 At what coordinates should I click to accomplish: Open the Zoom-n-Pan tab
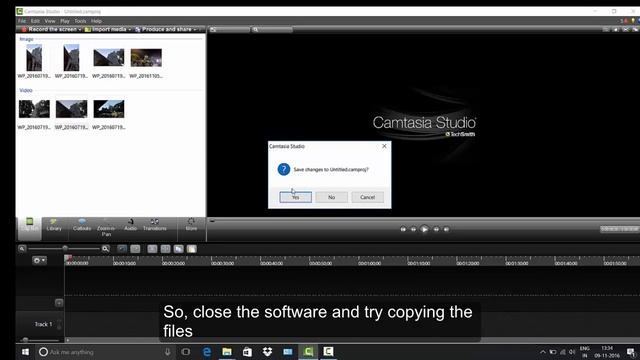tap(106, 227)
